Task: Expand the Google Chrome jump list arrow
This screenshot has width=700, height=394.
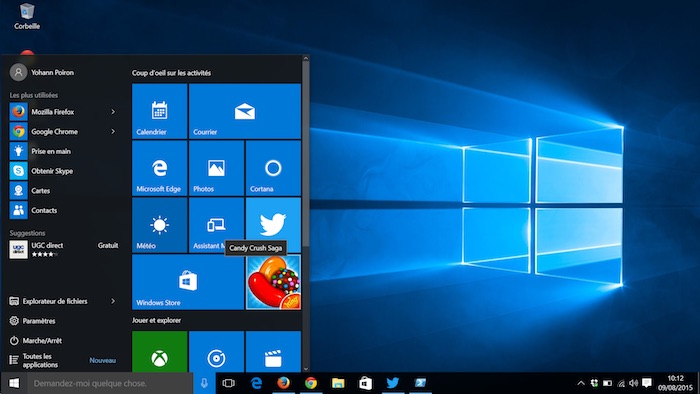Action: pos(113,132)
